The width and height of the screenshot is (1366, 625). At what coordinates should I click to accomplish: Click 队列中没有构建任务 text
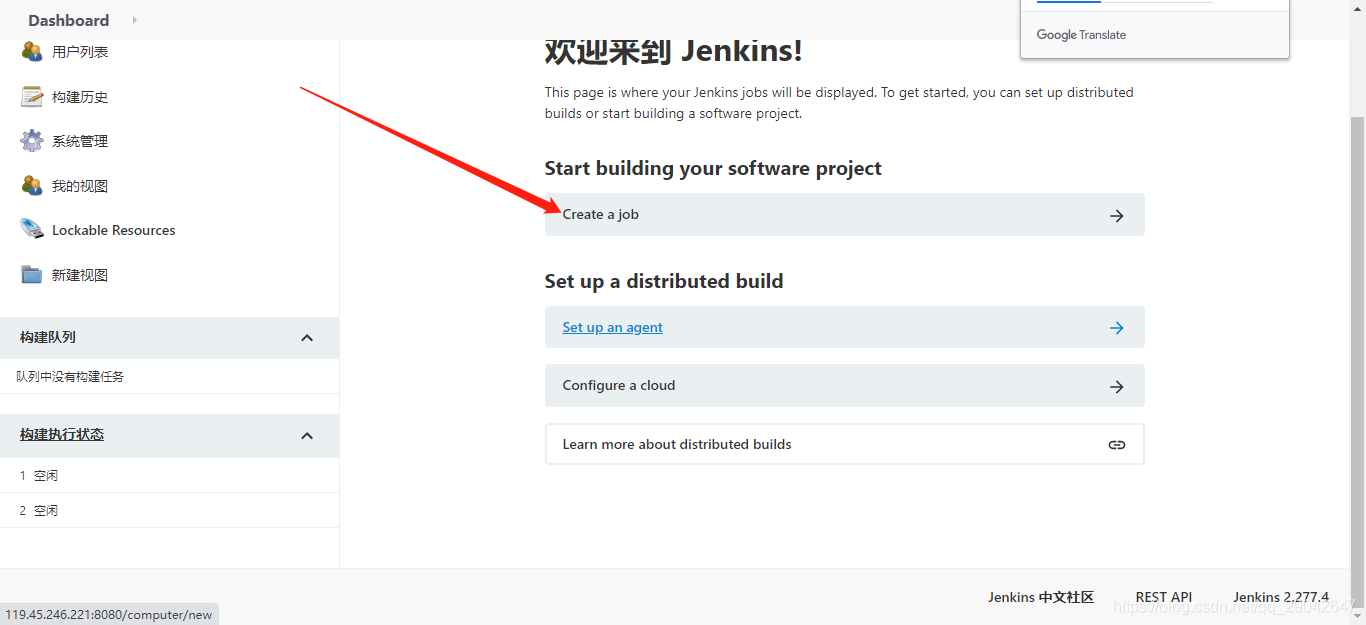click(x=70, y=377)
